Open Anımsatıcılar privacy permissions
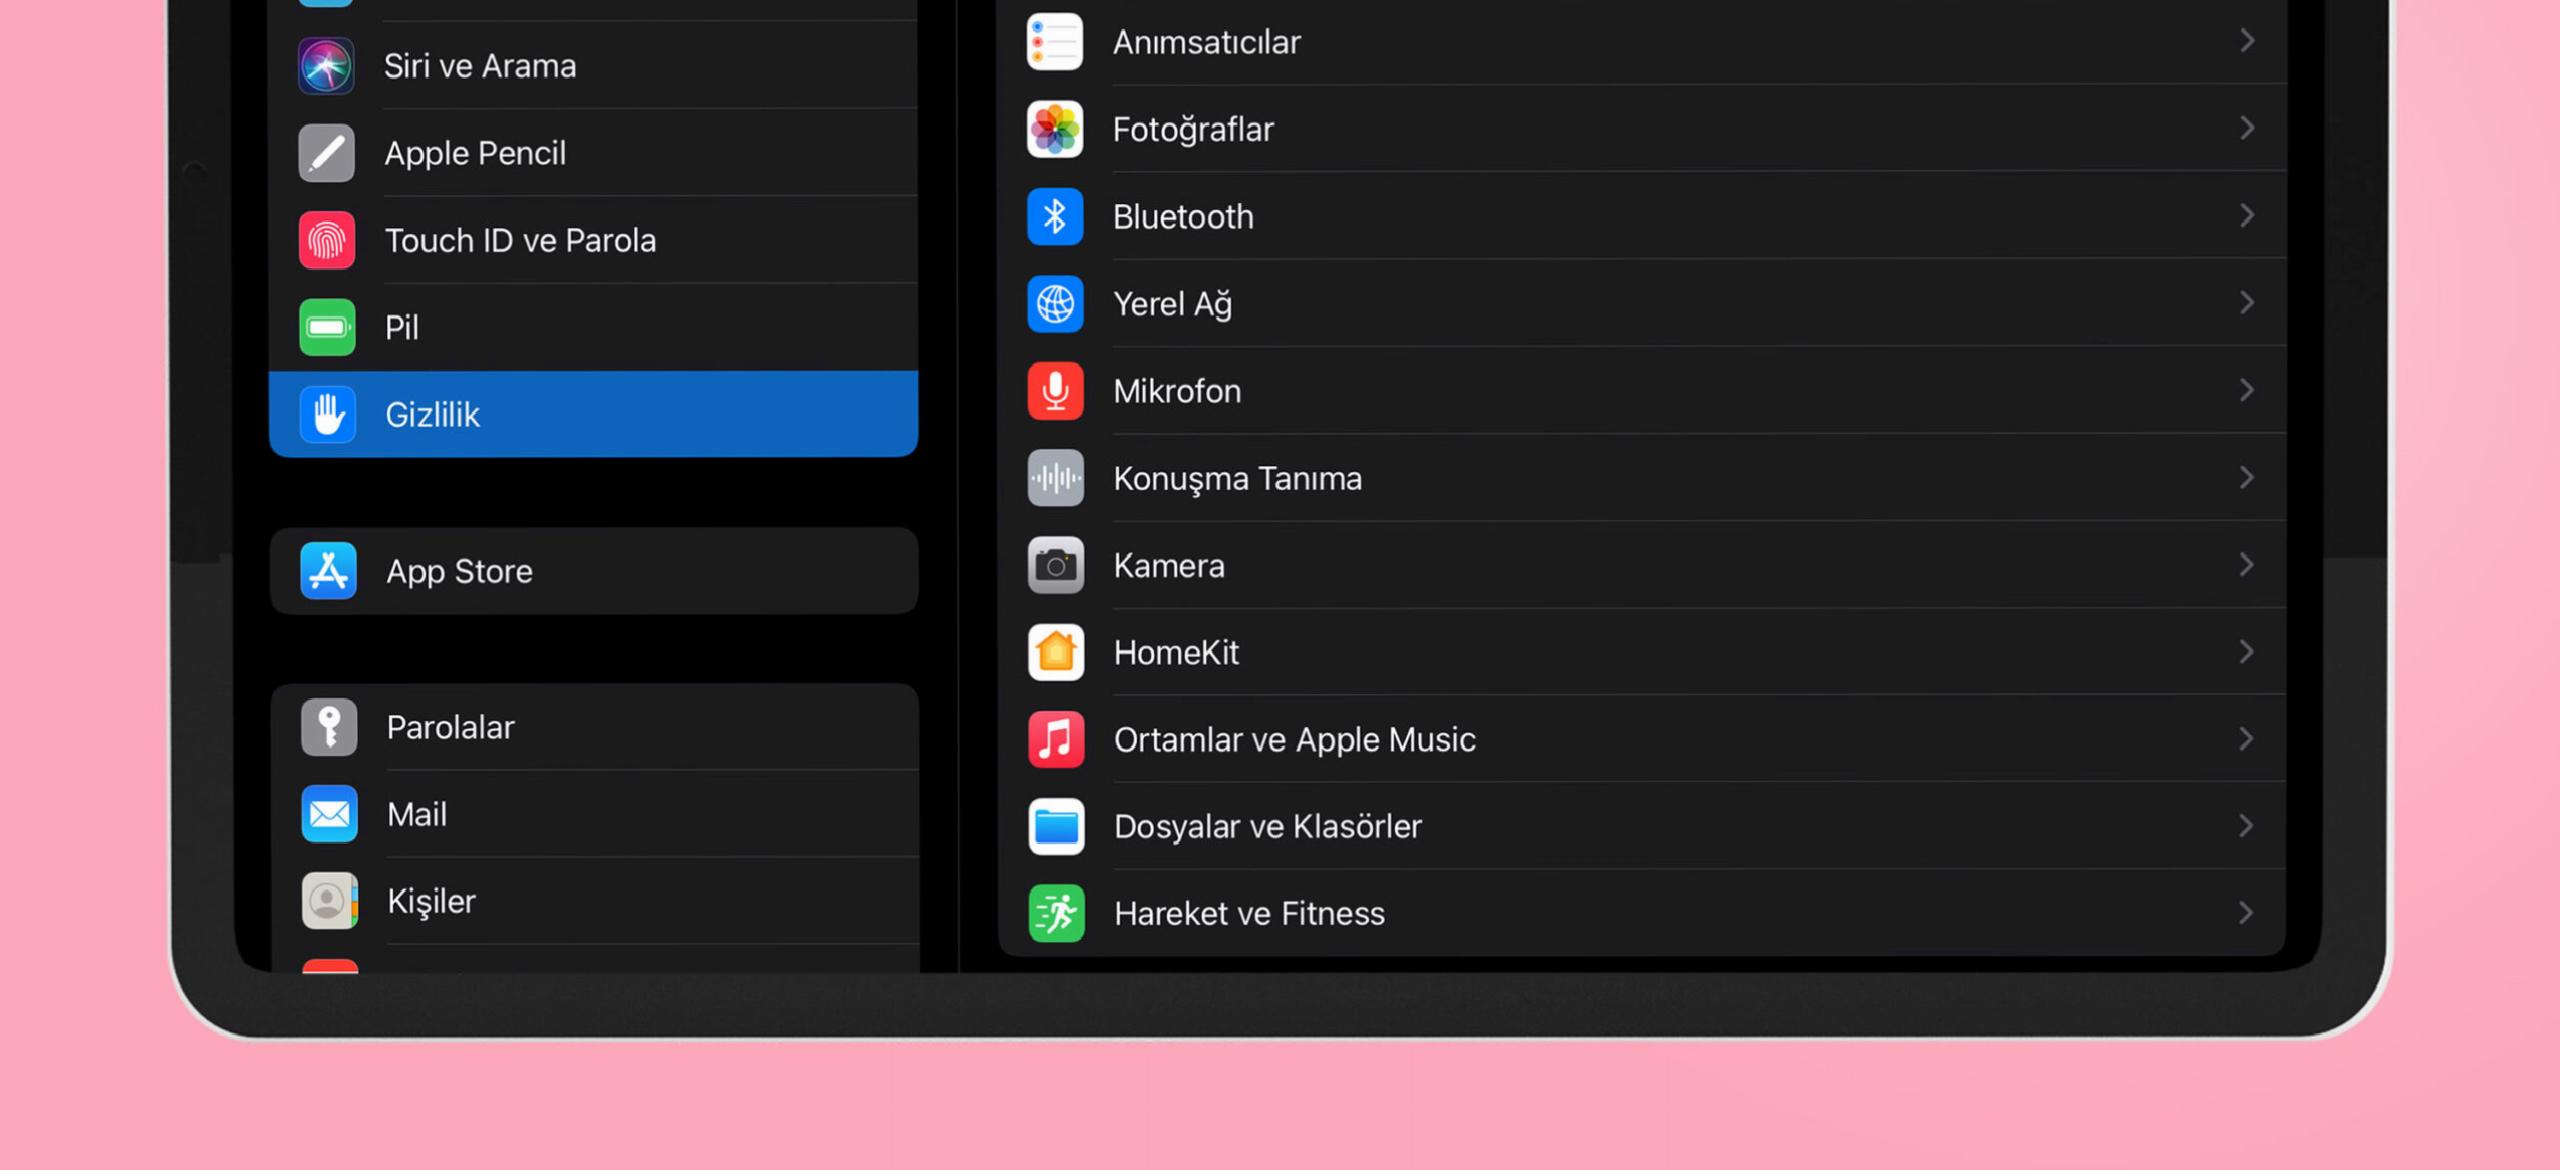Image resolution: width=2560 pixels, height=1170 pixels. pyautogui.click(x=1642, y=42)
